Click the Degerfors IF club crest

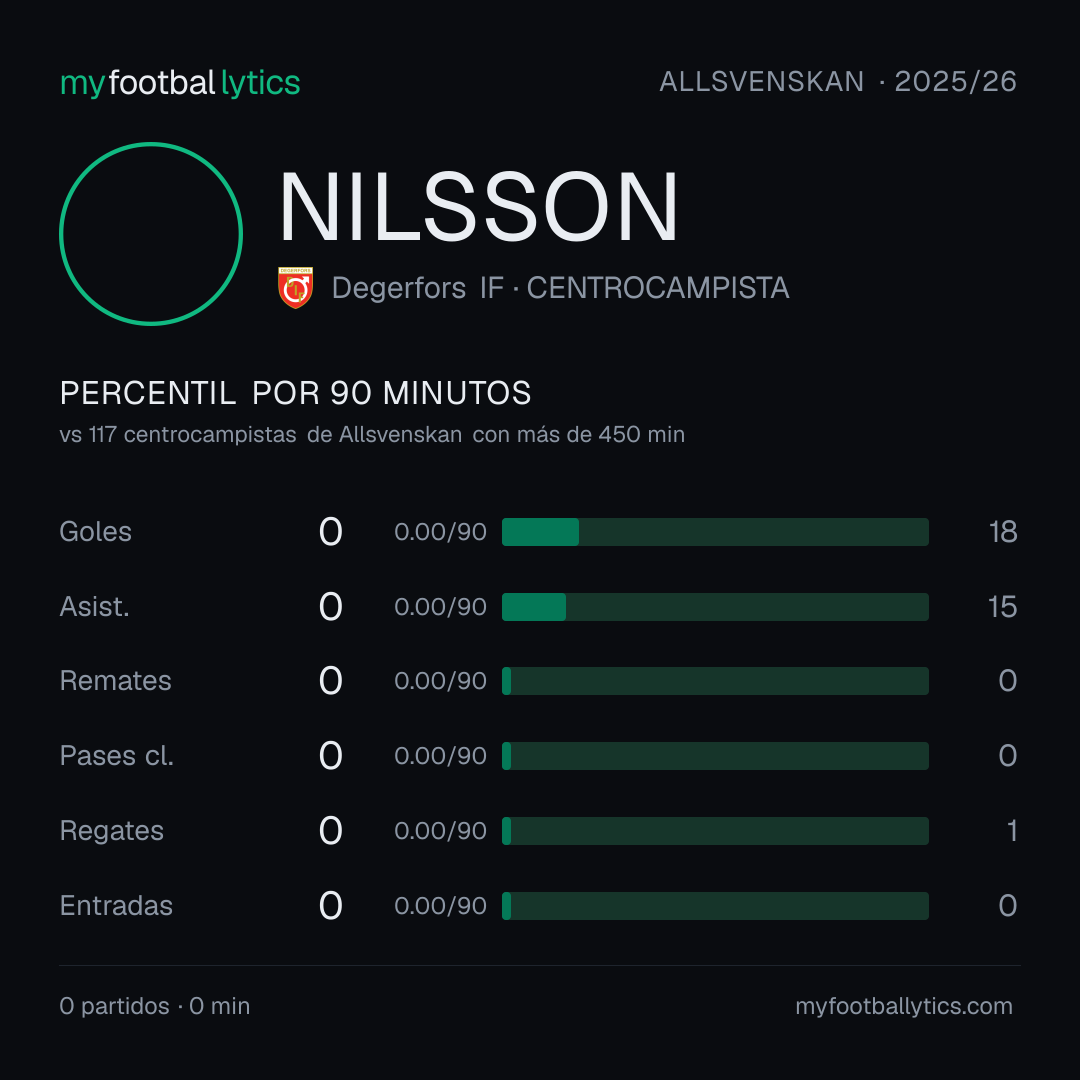(295, 287)
